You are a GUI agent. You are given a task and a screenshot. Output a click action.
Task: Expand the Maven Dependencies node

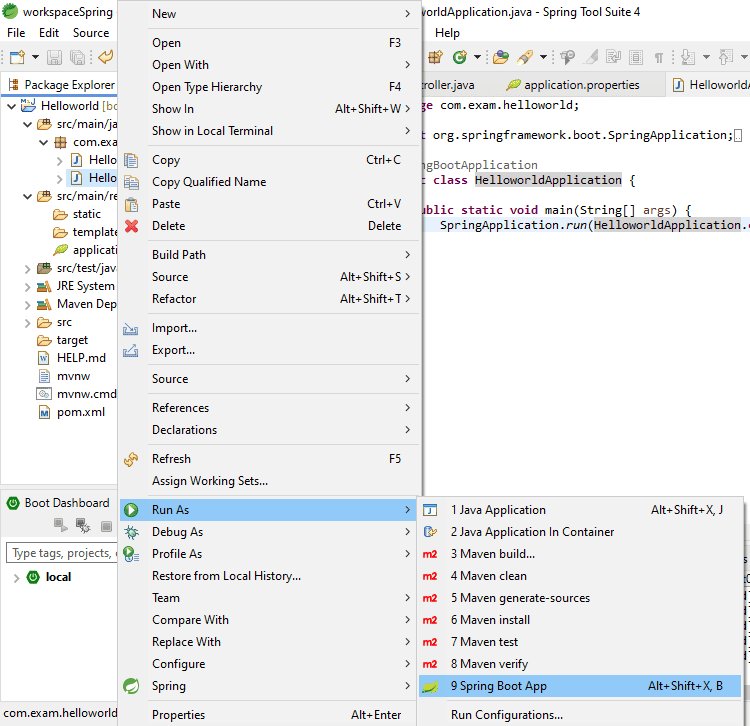[28, 305]
